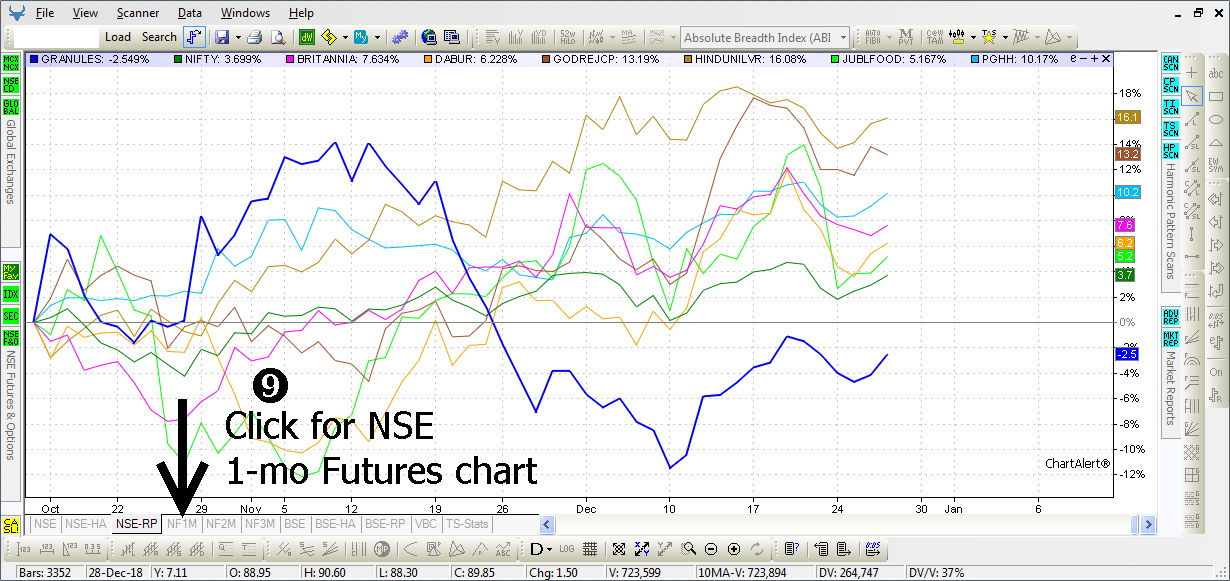This screenshot has width=1230, height=581.
Task: Click the blue My toolbar icon
Action: pyautogui.click(x=362, y=37)
